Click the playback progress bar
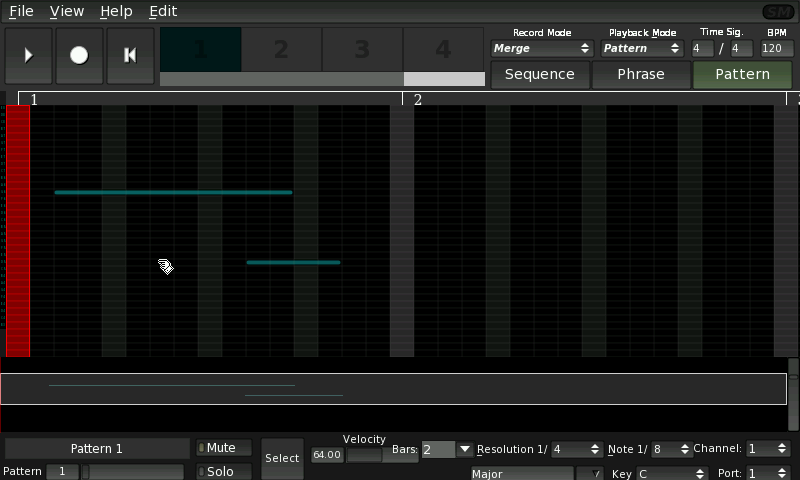This screenshot has height=480, width=800. click(322, 79)
